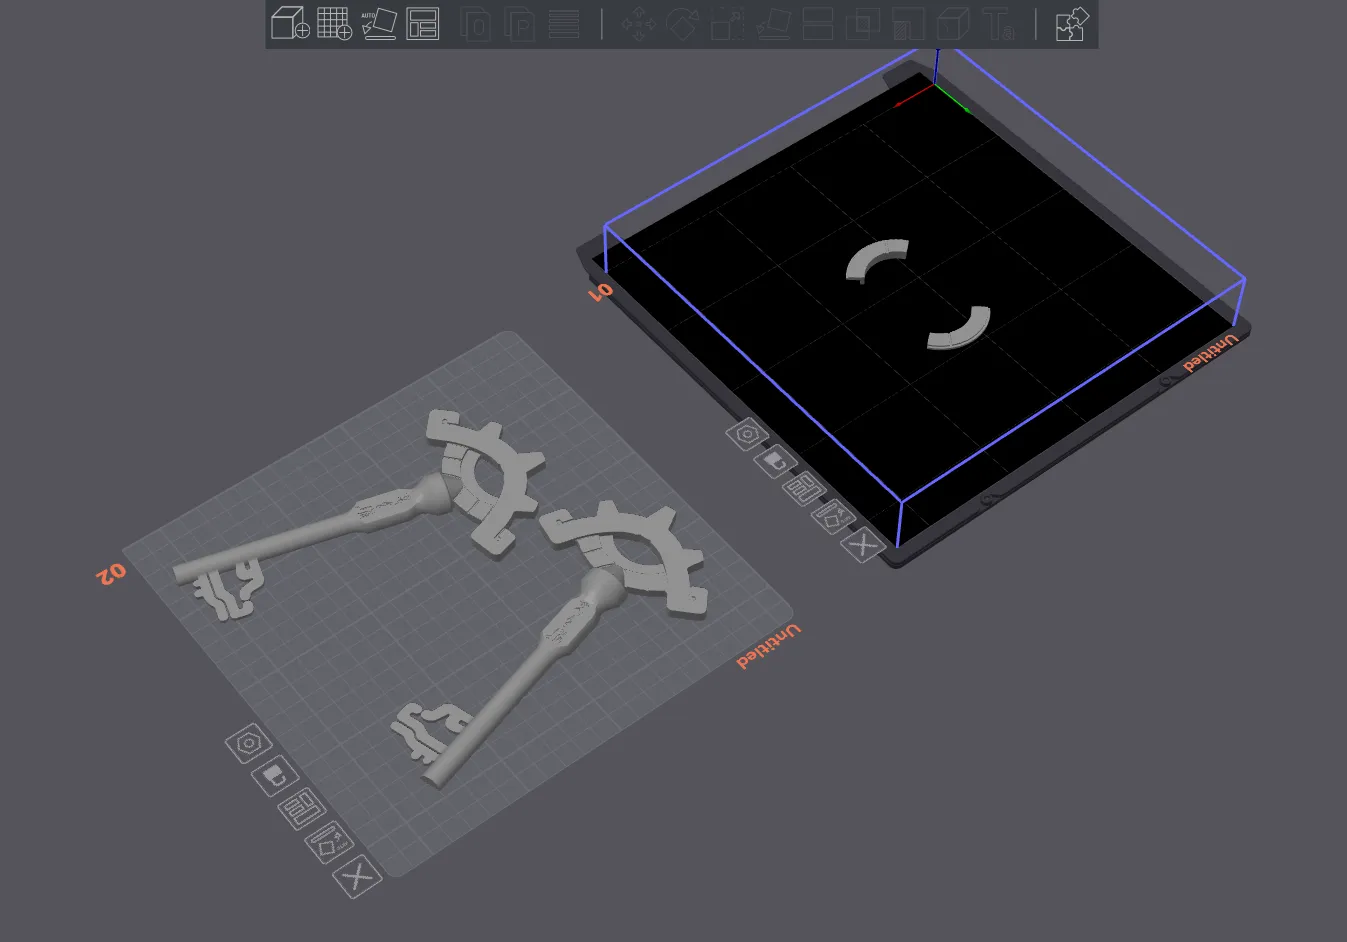Arrange objects on plate 01
Viewport: 1347px width, 942px height.
(x=803, y=489)
